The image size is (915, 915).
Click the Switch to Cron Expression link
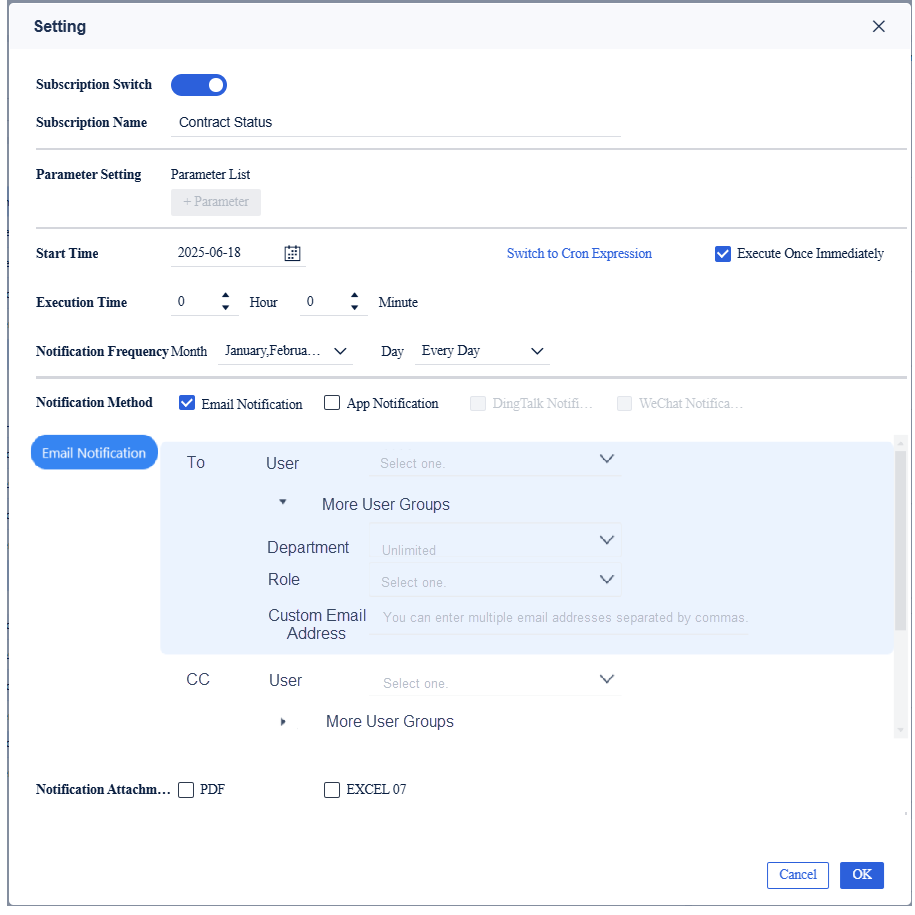point(579,253)
